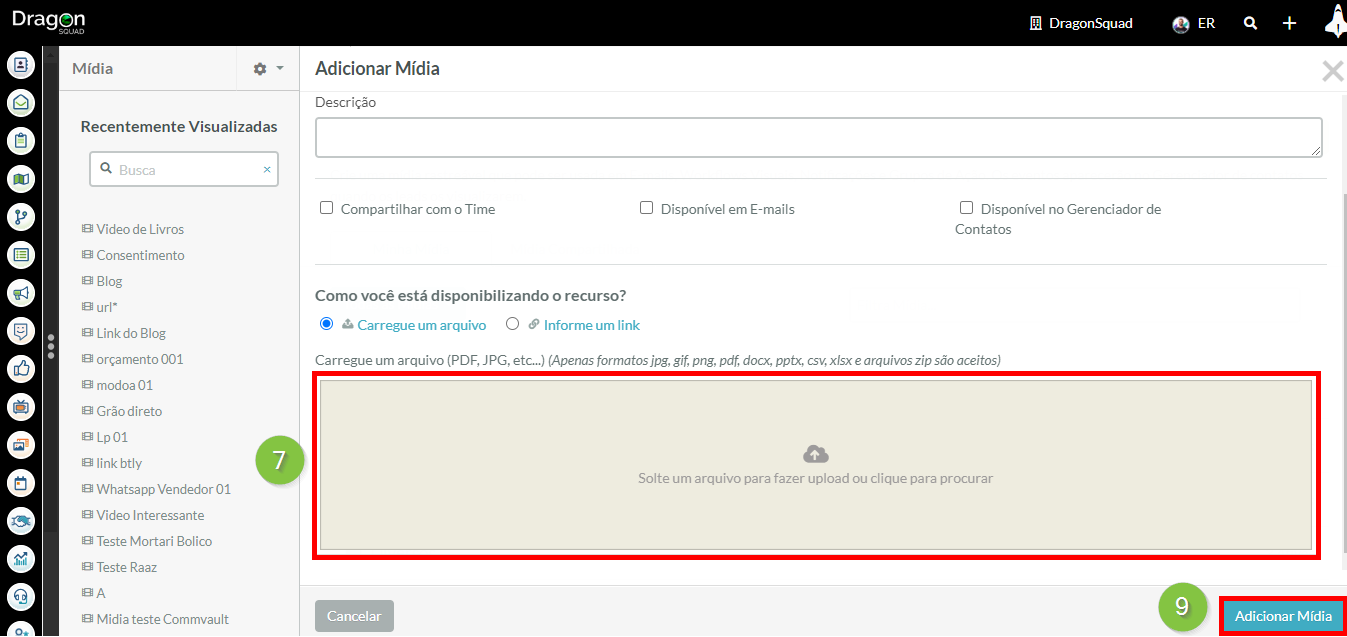Open Video de Livros media item
This screenshot has height=637, width=1347.
pos(140,229)
